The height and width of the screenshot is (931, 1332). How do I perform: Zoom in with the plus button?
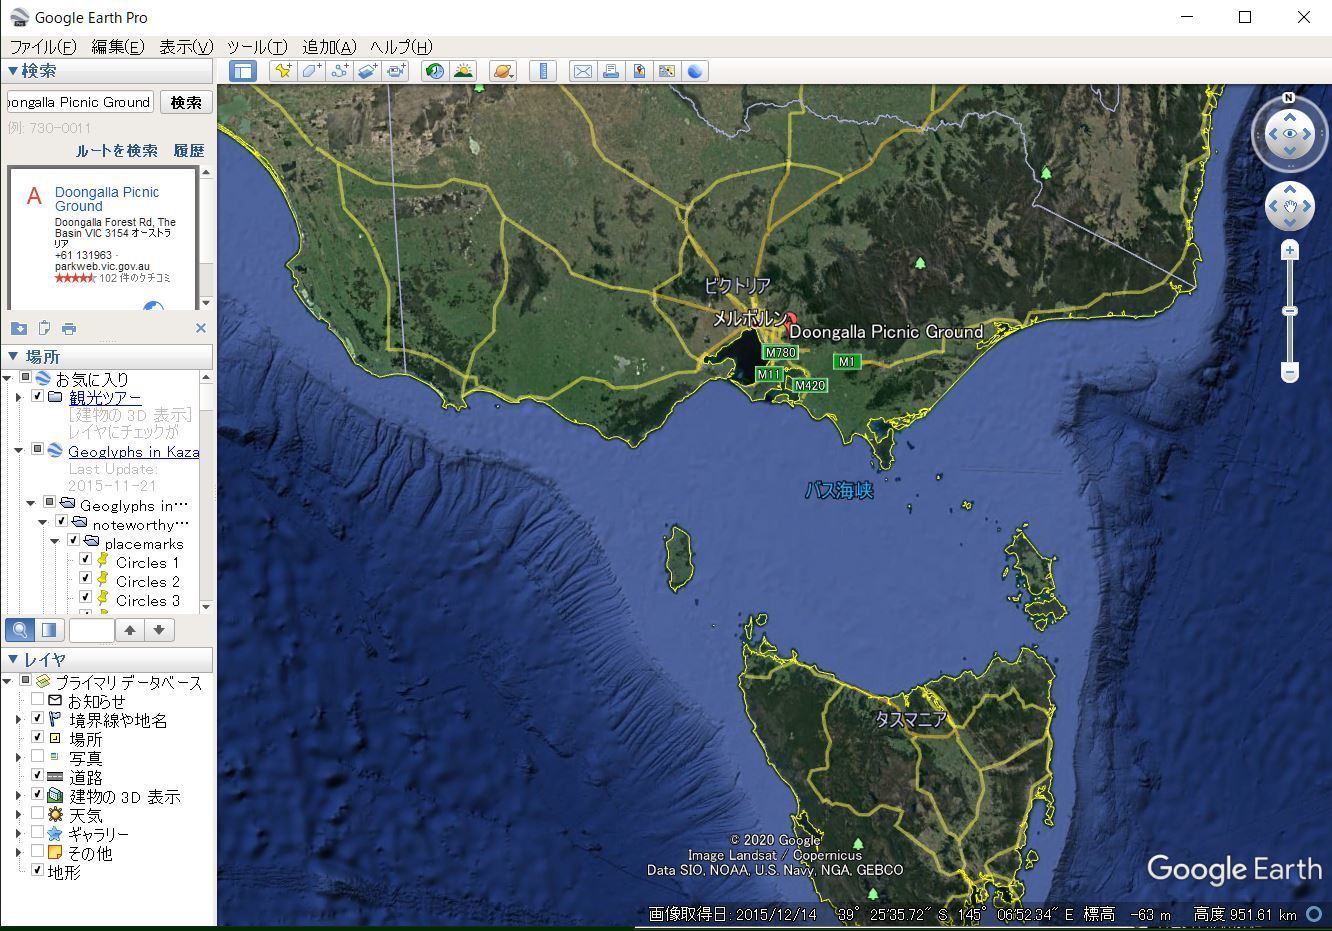(x=1290, y=250)
